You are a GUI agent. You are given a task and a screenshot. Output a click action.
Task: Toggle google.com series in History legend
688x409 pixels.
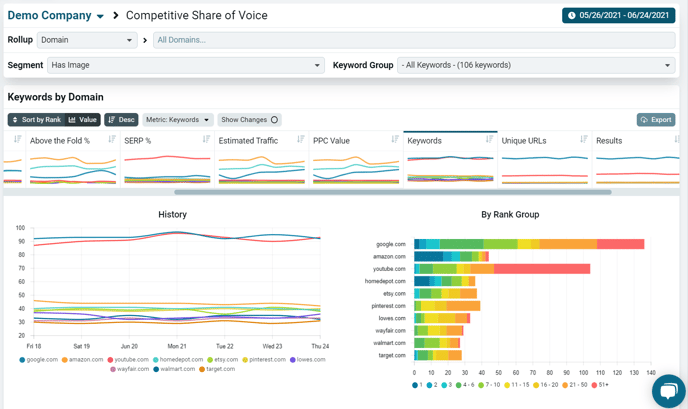pyautogui.click(x=39, y=359)
